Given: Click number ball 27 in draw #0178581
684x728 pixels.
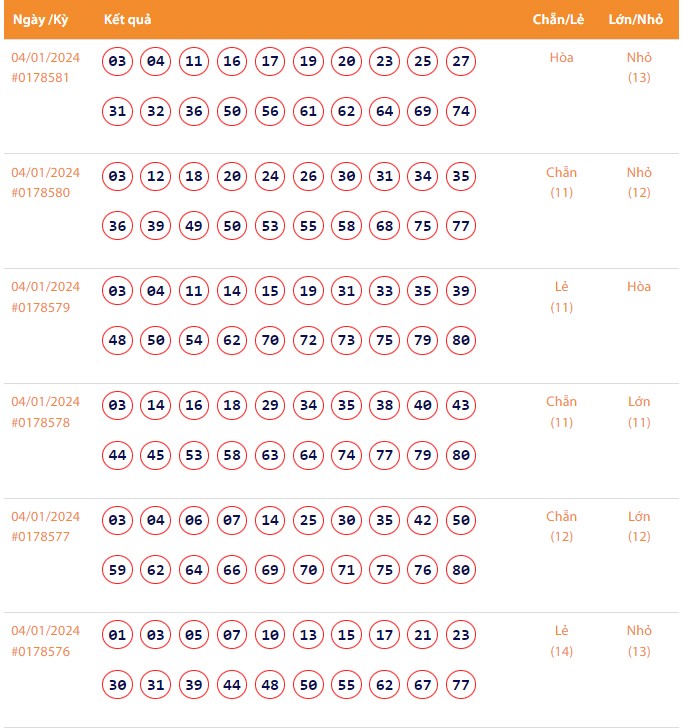Looking at the screenshot, I should tap(461, 62).
